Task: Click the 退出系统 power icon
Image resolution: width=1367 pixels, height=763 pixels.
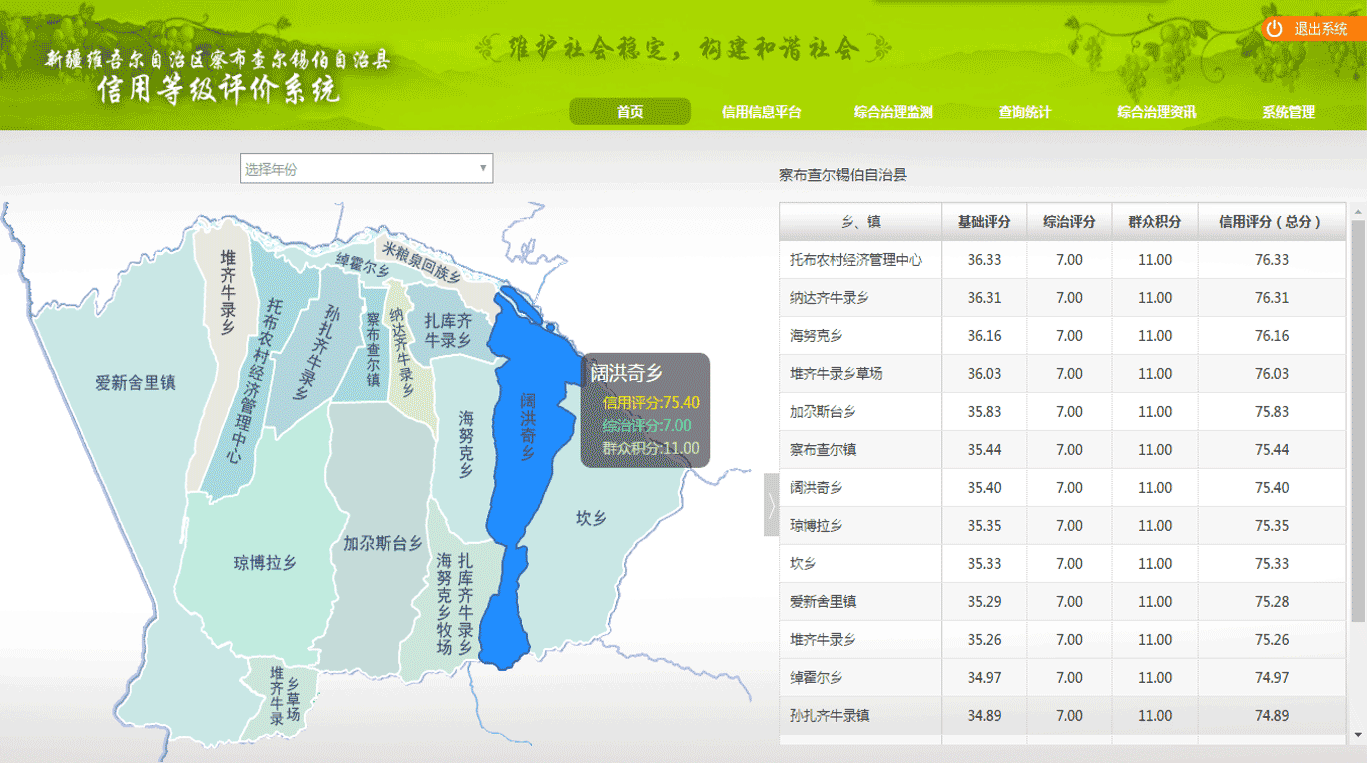Action: click(x=1274, y=29)
